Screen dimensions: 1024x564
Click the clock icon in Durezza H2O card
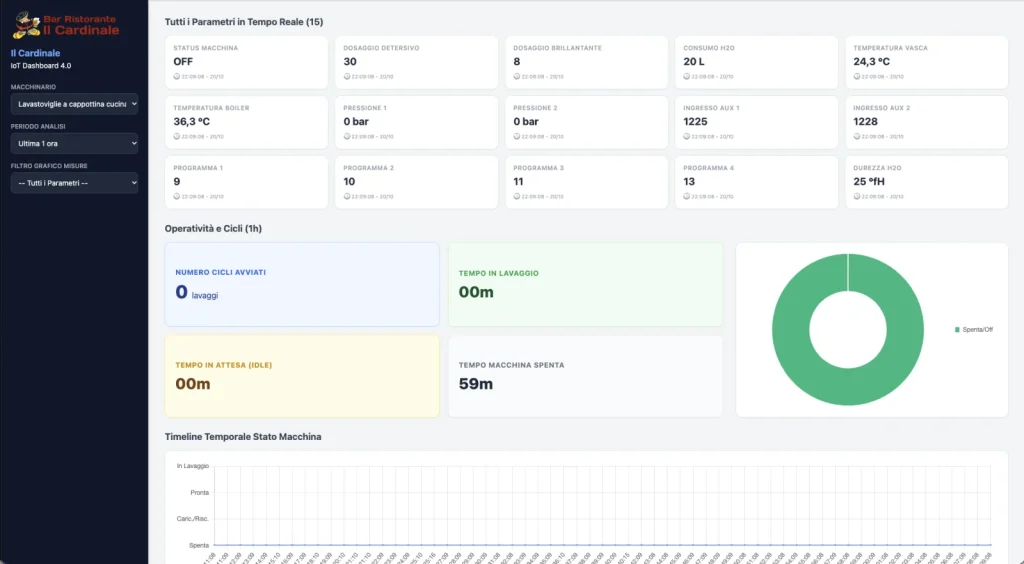857,196
